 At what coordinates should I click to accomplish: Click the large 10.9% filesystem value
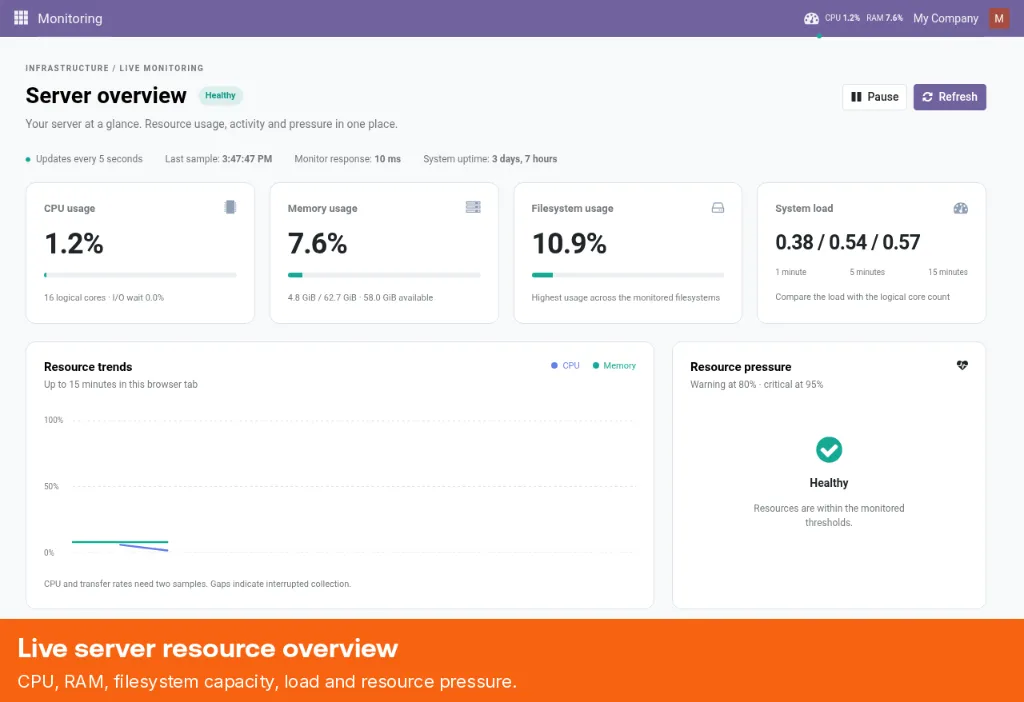569,244
